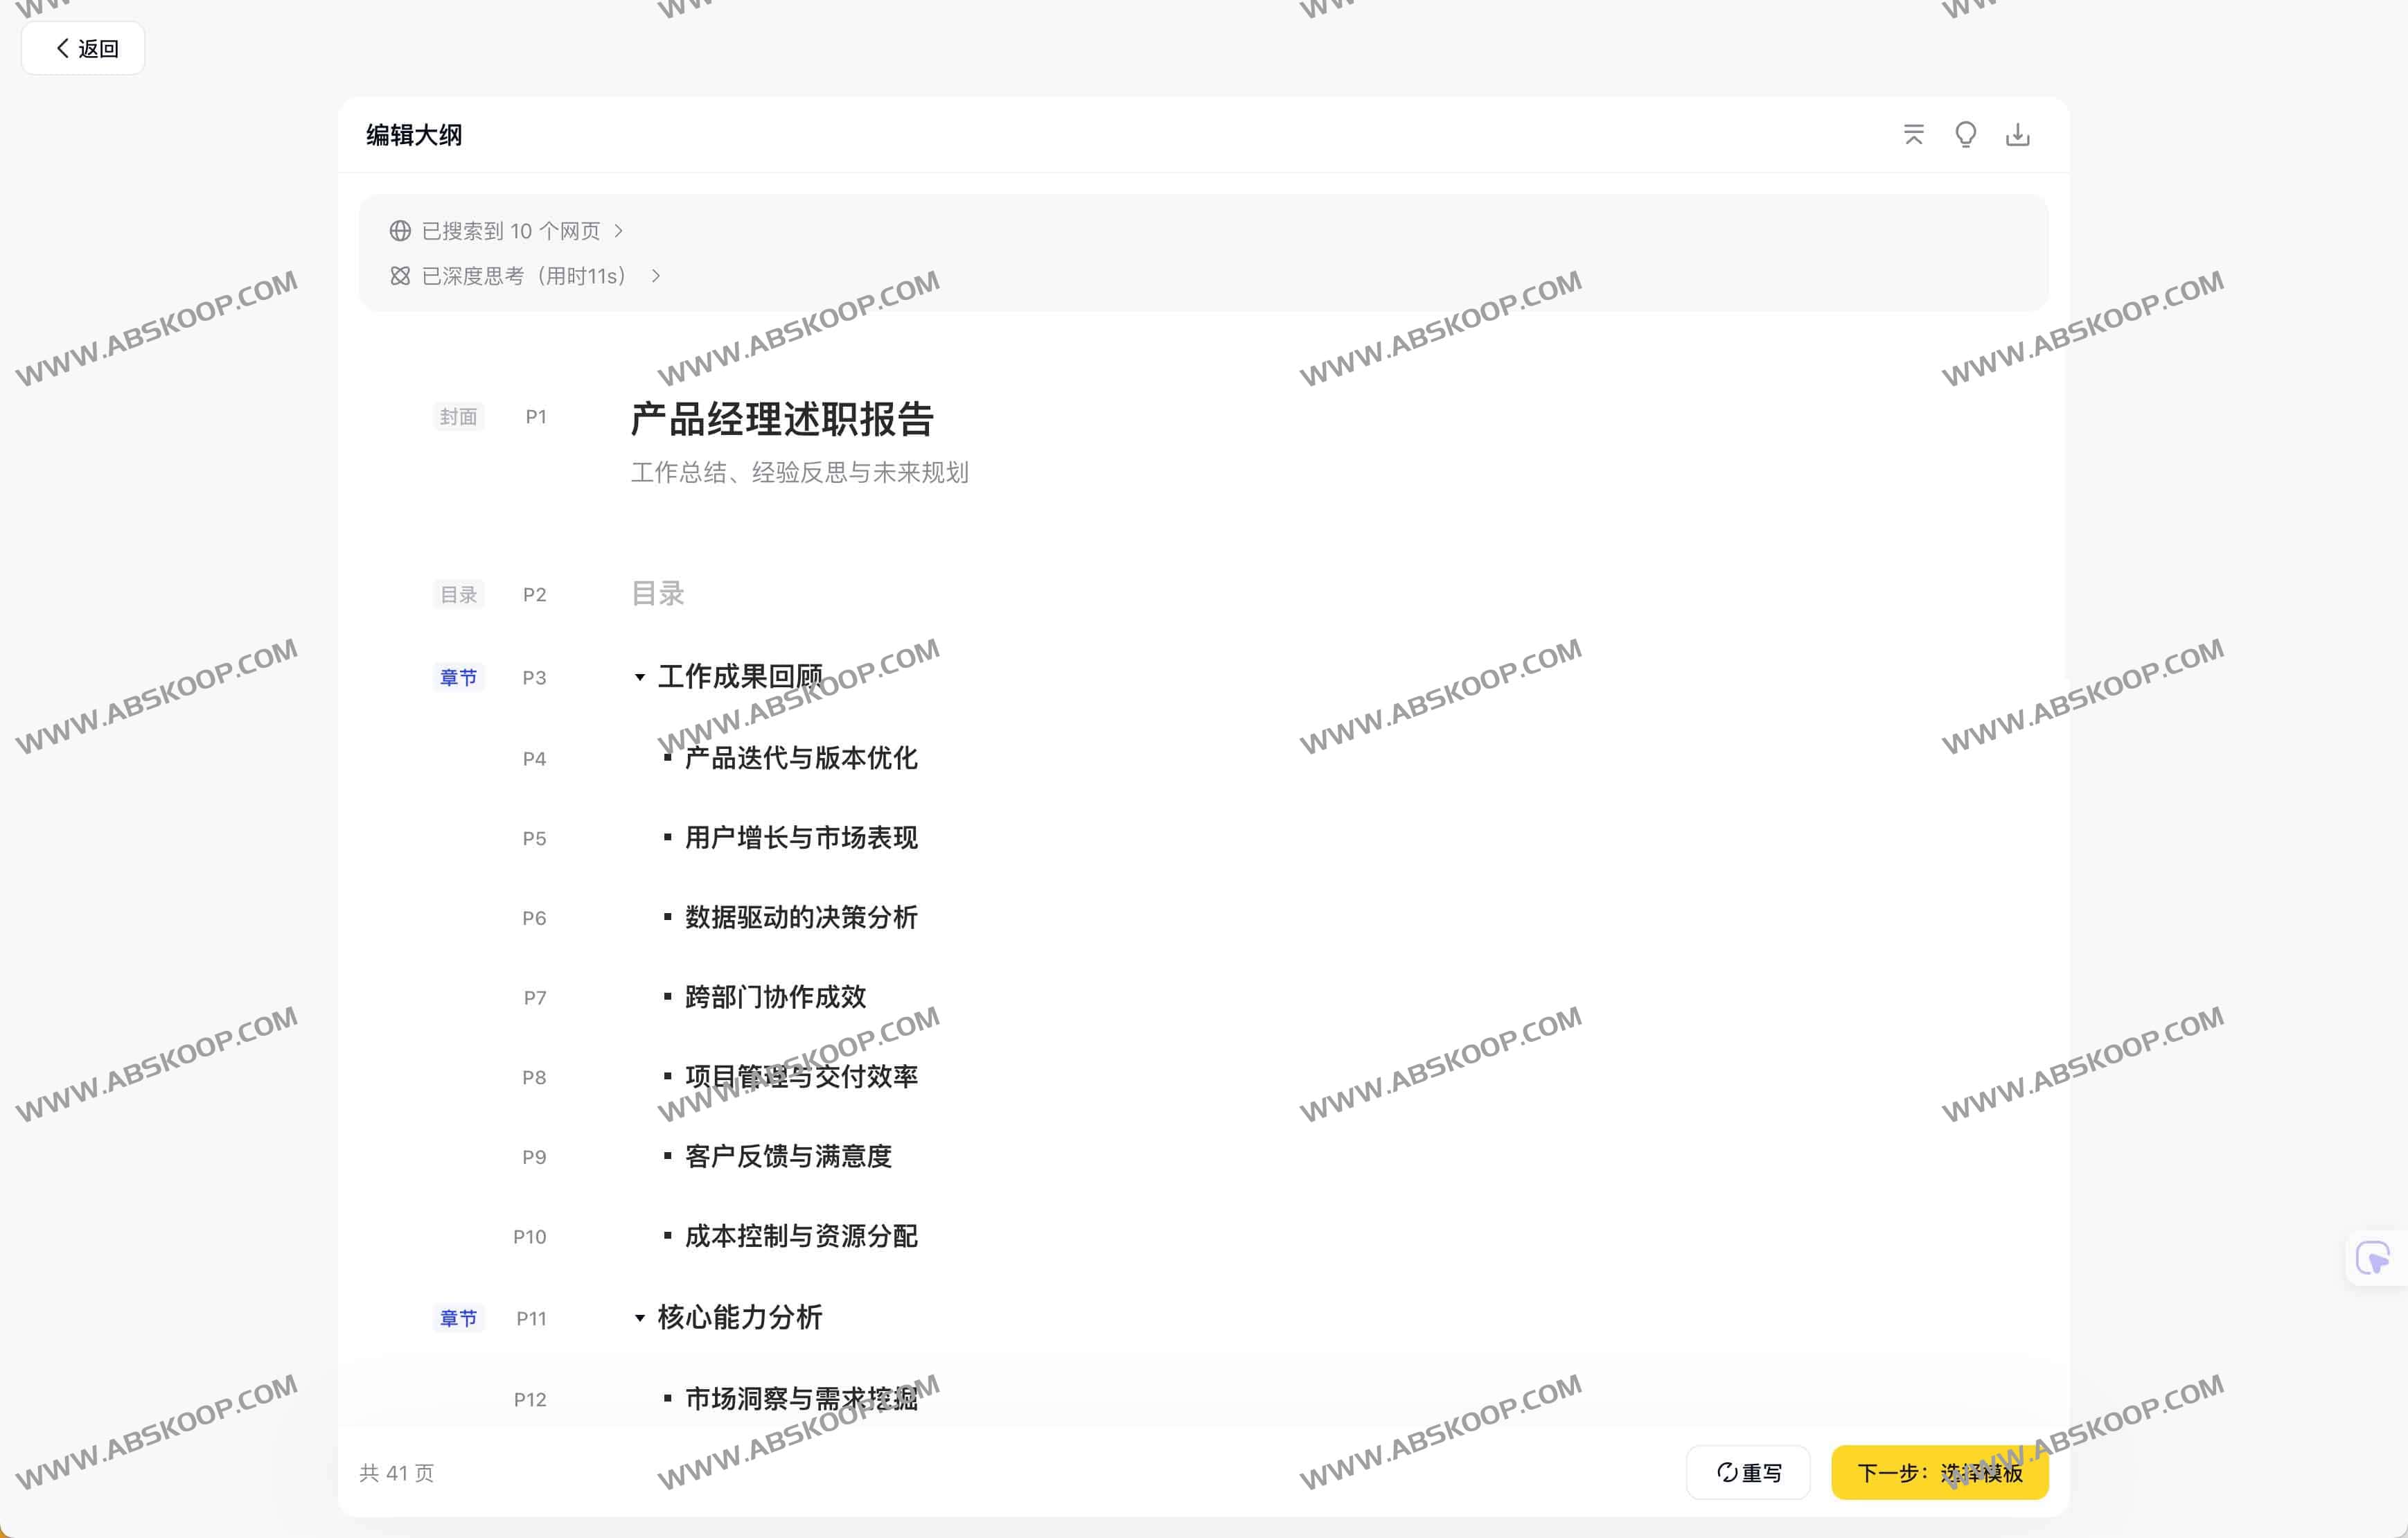2408x1538 pixels.
Task: Collapse the 工作成果回顾 chapter
Action: [x=640, y=677]
